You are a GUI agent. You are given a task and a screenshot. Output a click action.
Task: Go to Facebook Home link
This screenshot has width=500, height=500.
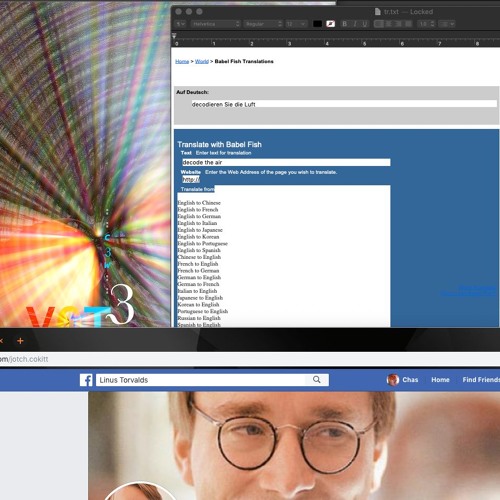(440, 380)
